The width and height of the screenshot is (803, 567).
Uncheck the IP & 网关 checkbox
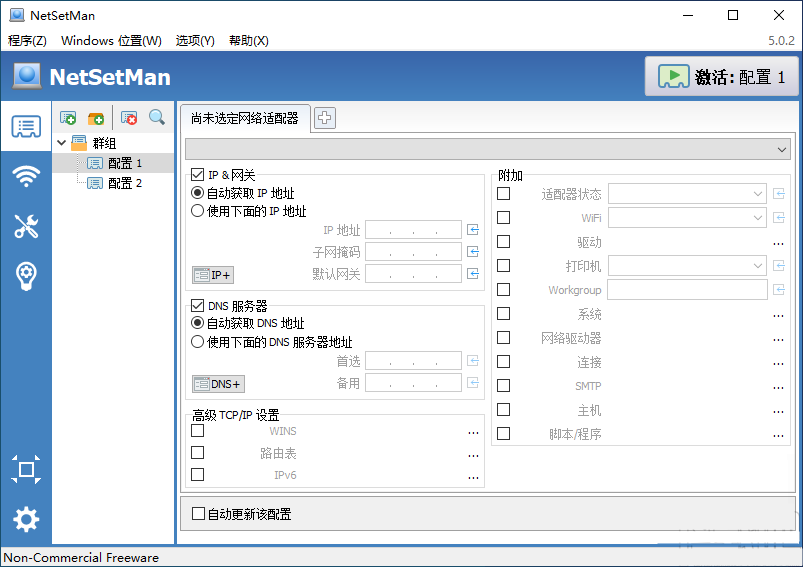click(x=197, y=175)
